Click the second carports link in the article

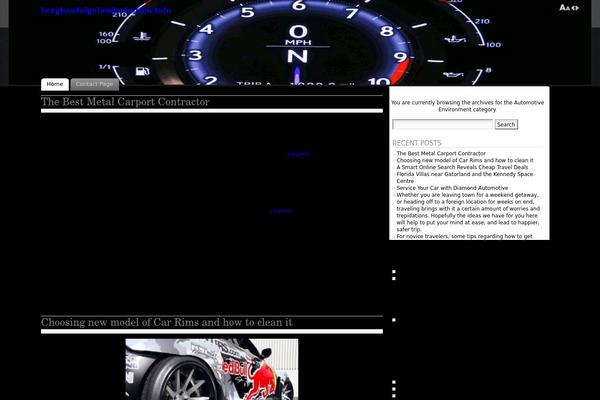[x=280, y=211]
